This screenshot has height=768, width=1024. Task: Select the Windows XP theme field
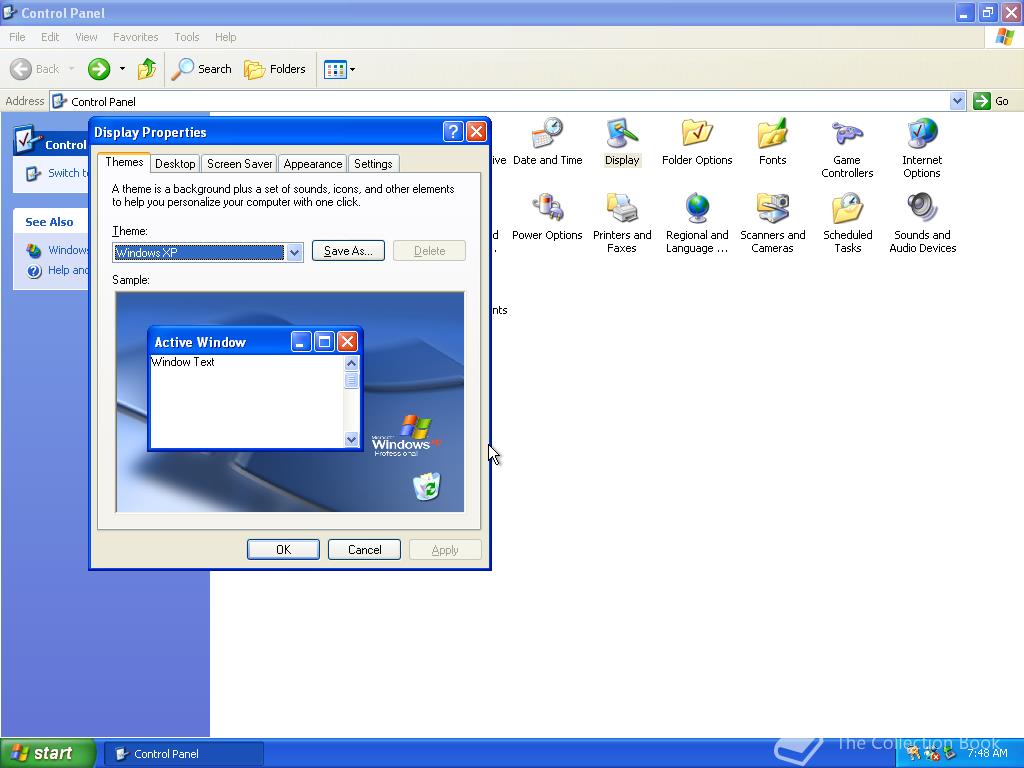tap(199, 252)
